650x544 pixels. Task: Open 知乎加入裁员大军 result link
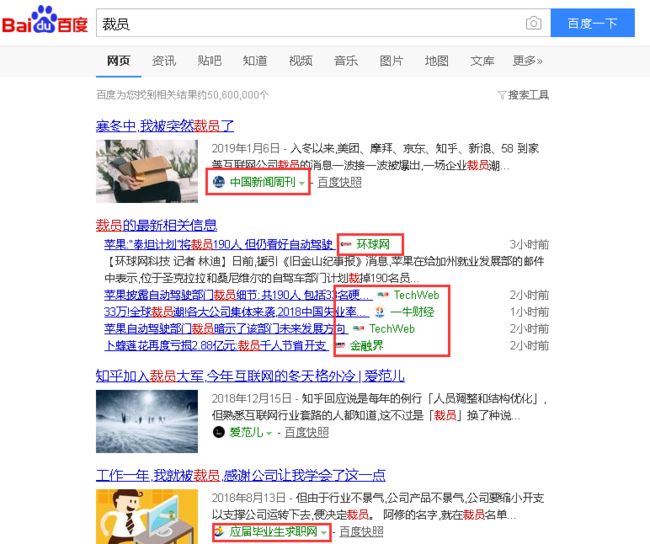[250, 376]
